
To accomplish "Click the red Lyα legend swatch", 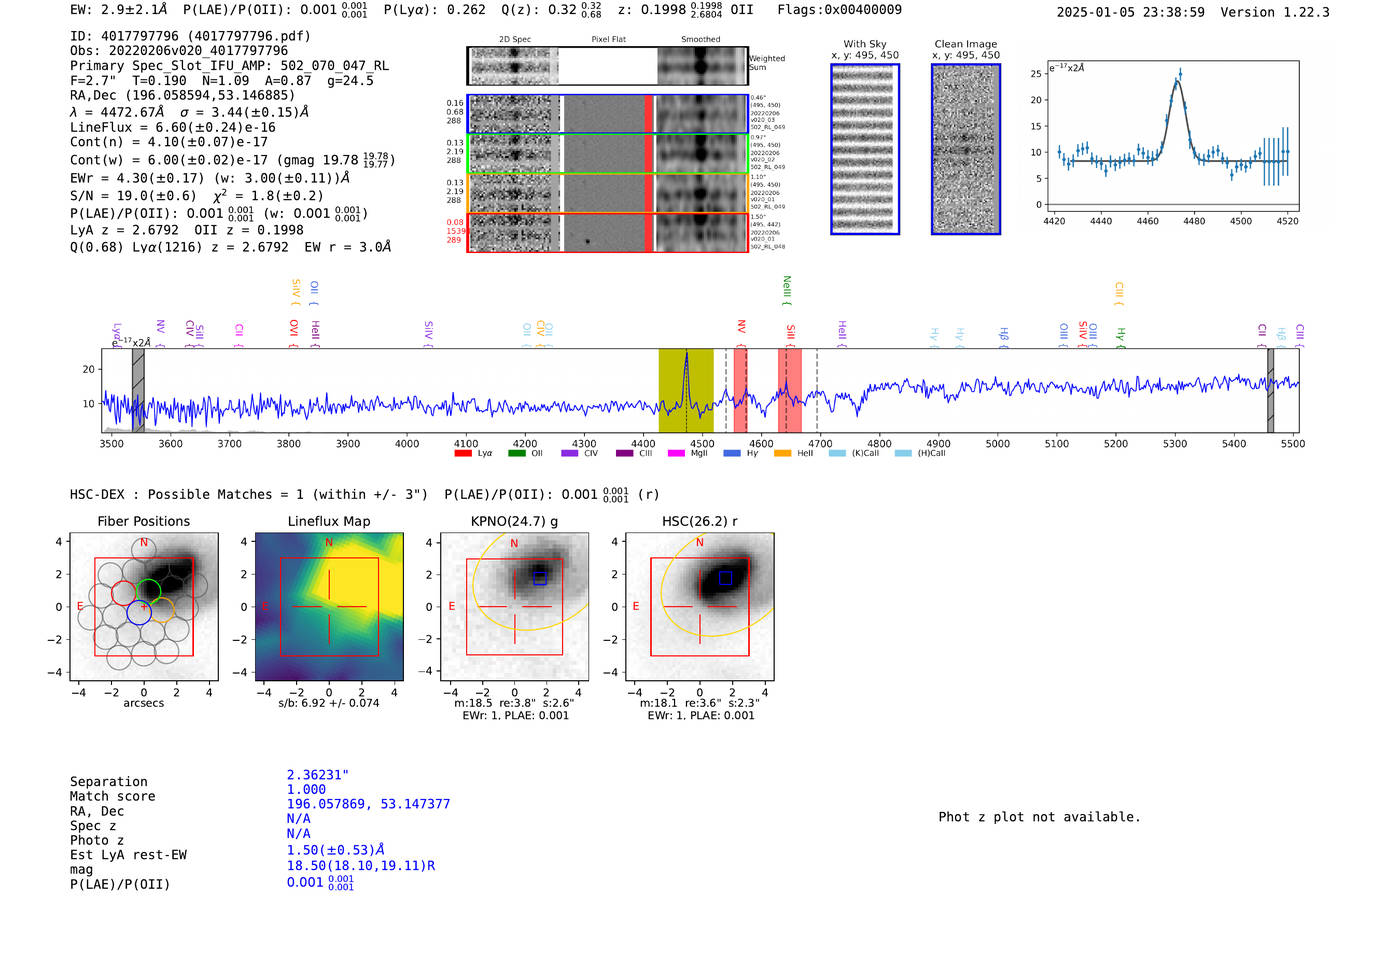I will [463, 453].
